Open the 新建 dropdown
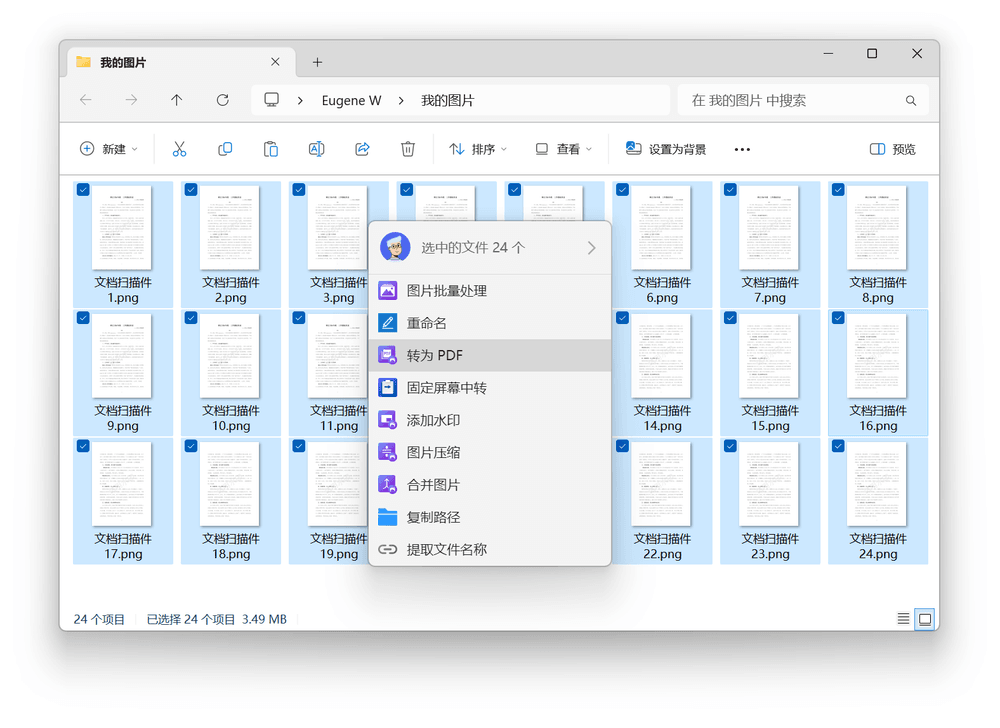The height and width of the screenshot is (728, 1000). 108,149
